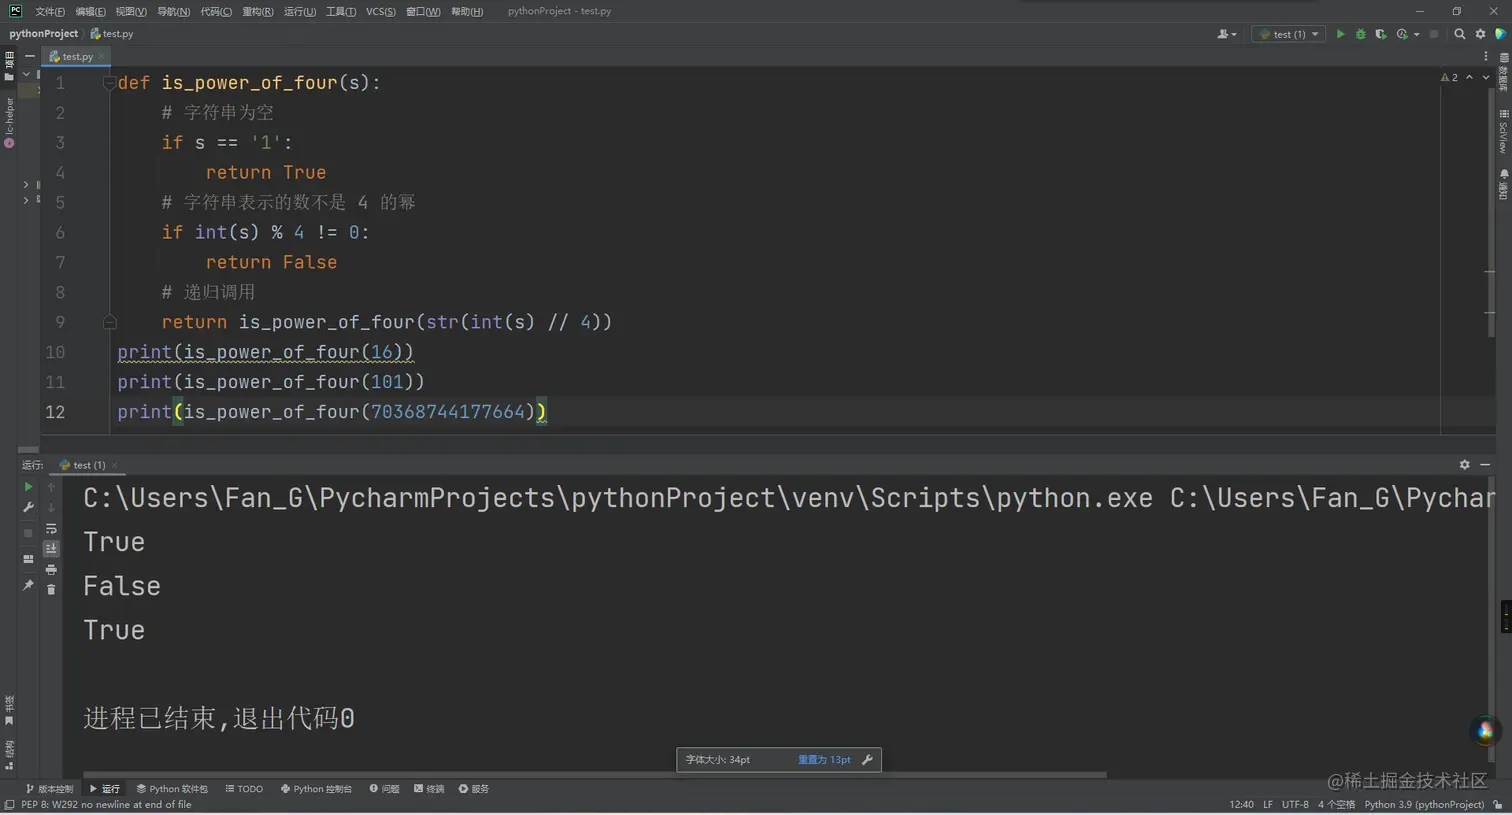Collapse the project tree top chevron
The image size is (1512, 815).
point(26,74)
